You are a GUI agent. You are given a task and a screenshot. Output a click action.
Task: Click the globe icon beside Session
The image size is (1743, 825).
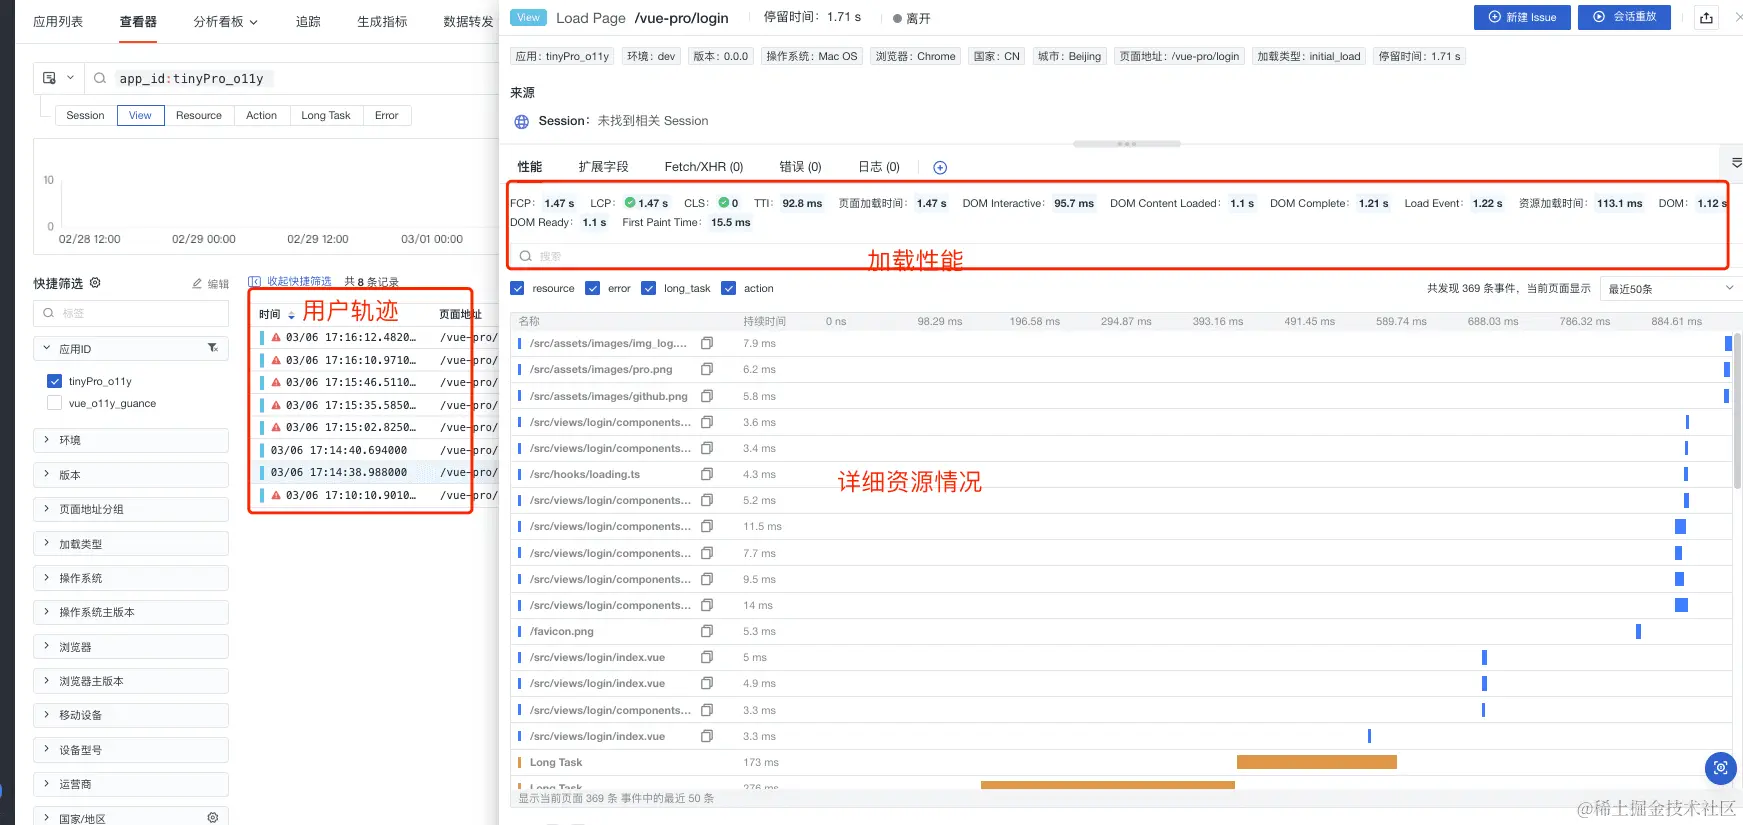coord(521,121)
